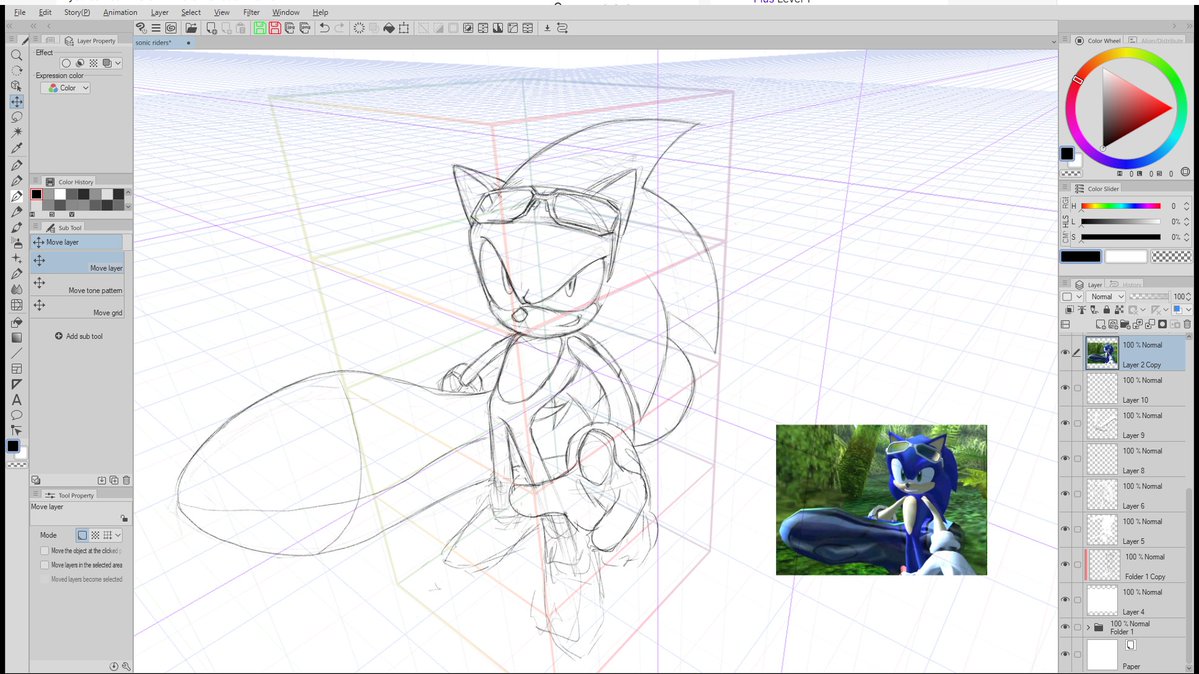Image resolution: width=1199 pixels, height=674 pixels.
Task: Click the Scale/Rotate transform icon
Action: pos(404,28)
